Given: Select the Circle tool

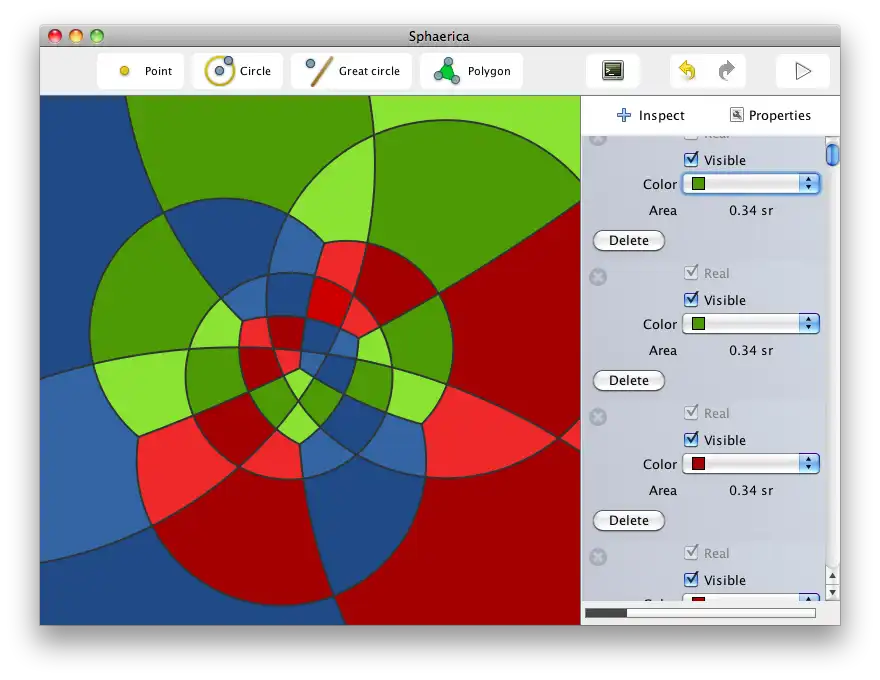Looking at the screenshot, I should click(x=237, y=71).
